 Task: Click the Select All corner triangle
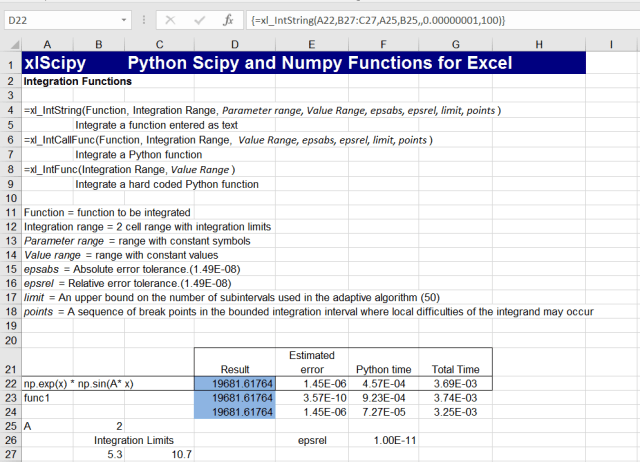point(10,44)
